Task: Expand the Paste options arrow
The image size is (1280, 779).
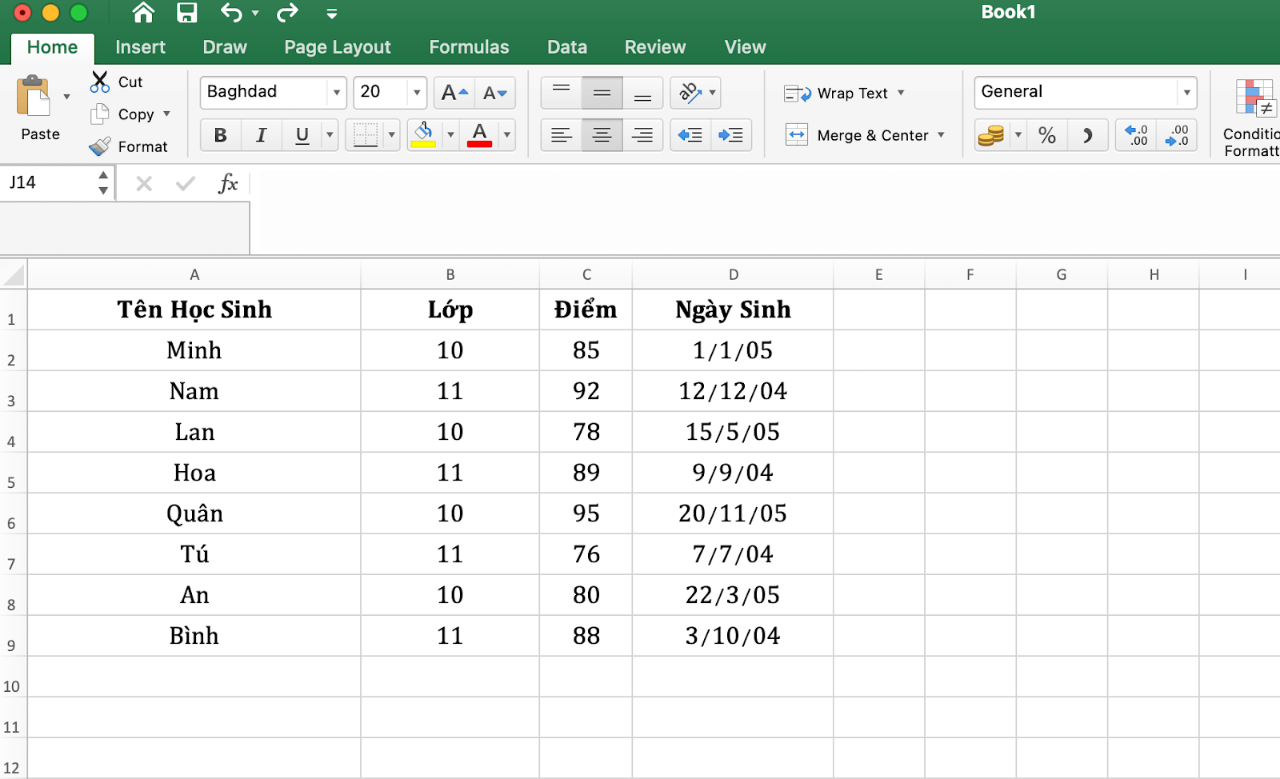Action: (x=67, y=97)
